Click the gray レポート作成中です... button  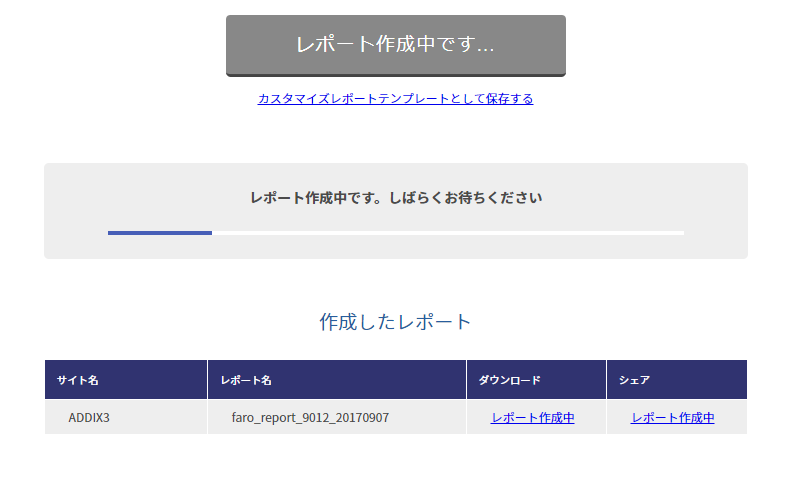pos(395,46)
